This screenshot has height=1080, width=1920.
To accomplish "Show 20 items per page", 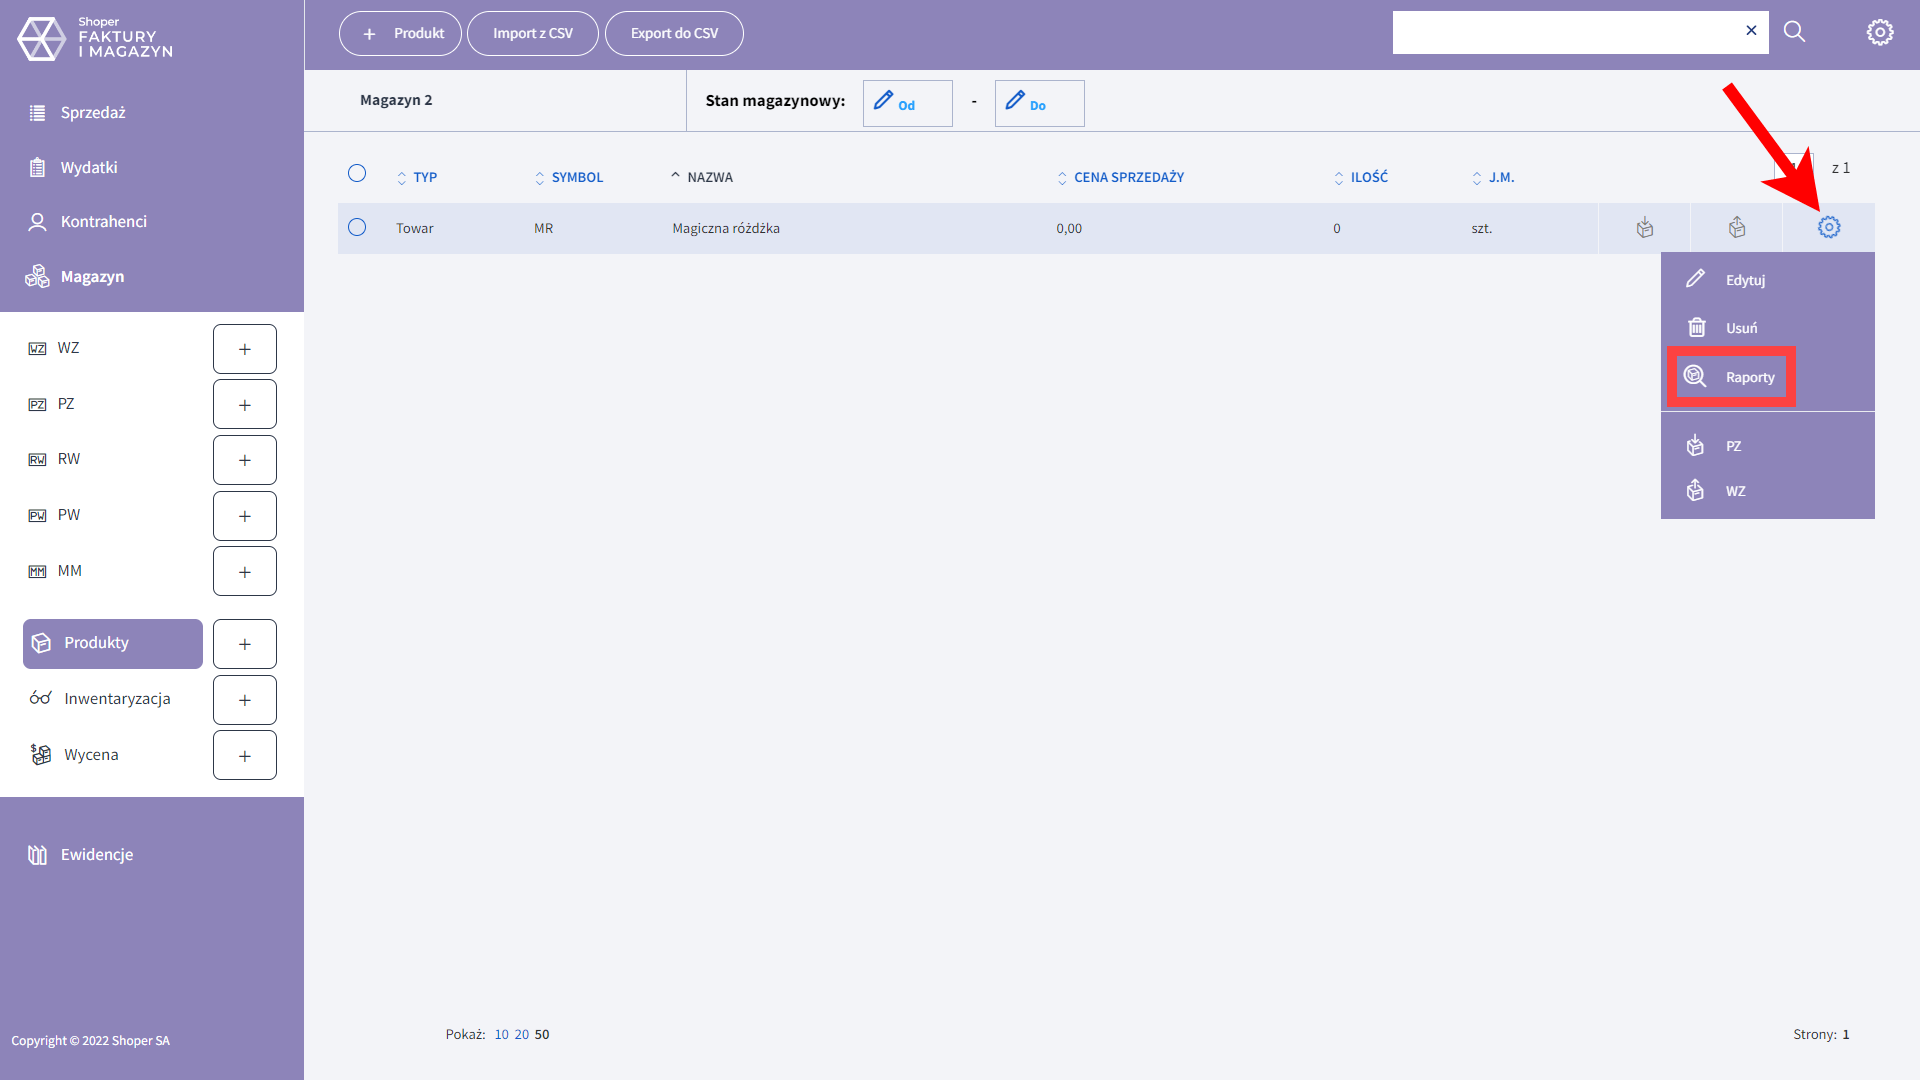I will [521, 1035].
